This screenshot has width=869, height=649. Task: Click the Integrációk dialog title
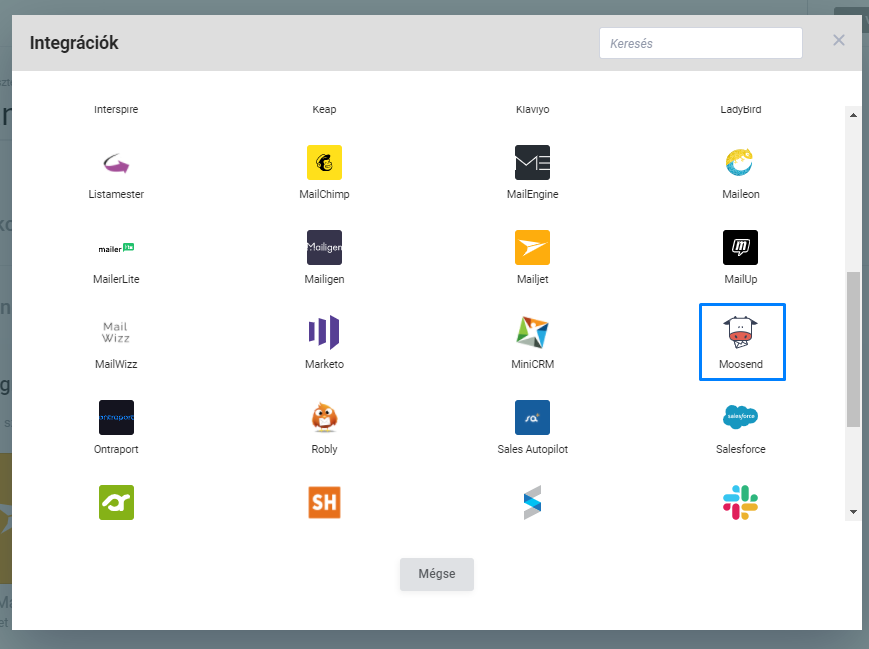(74, 43)
